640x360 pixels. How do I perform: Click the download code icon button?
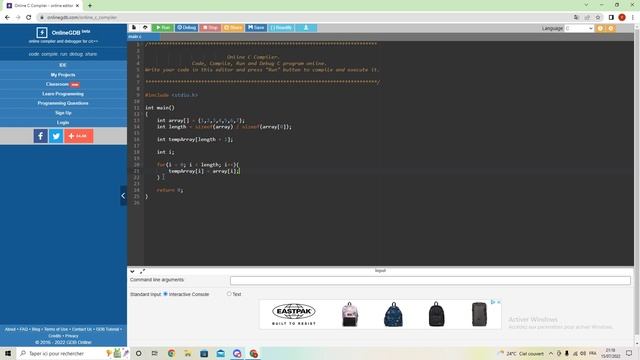[306, 28]
